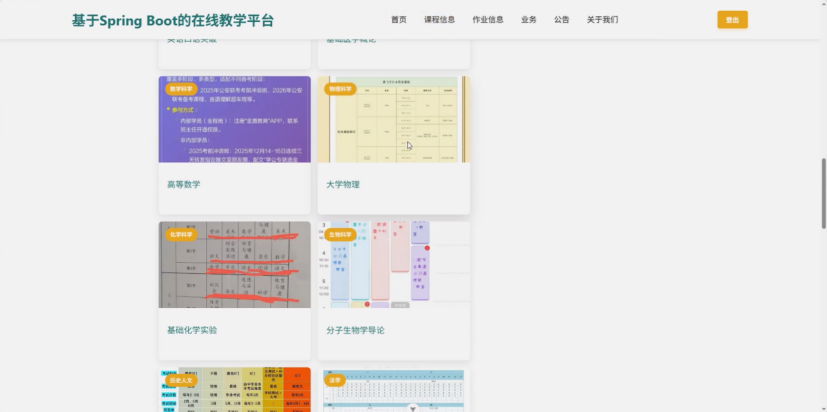Open the 首页 nav menu item
The width and height of the screenshot is (827, 412).
[399, 20]
